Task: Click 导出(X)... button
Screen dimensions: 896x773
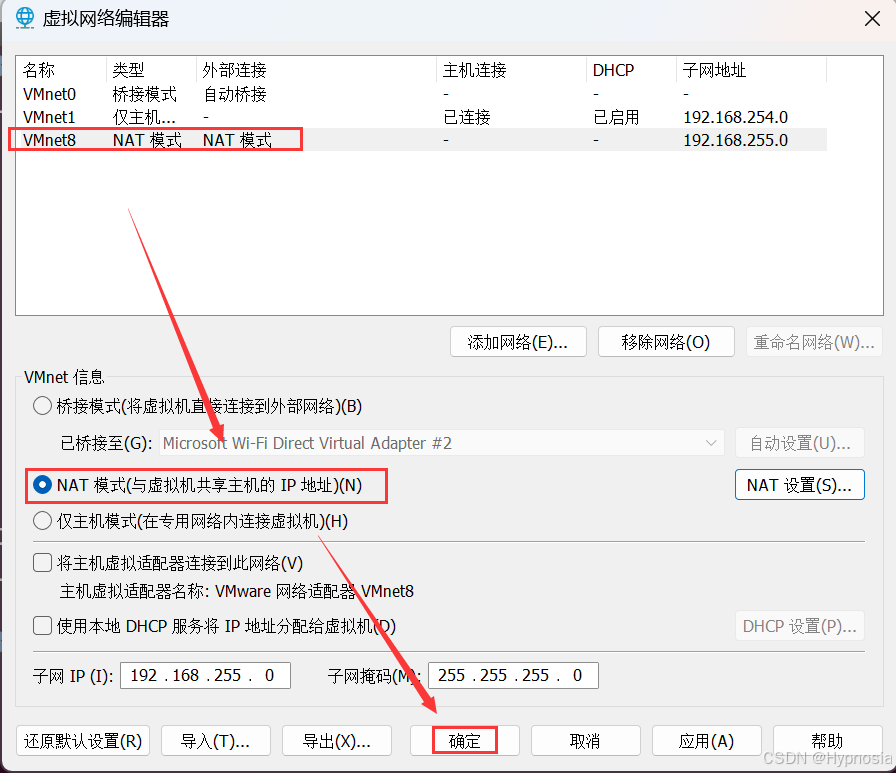Action: click(337, 741)
